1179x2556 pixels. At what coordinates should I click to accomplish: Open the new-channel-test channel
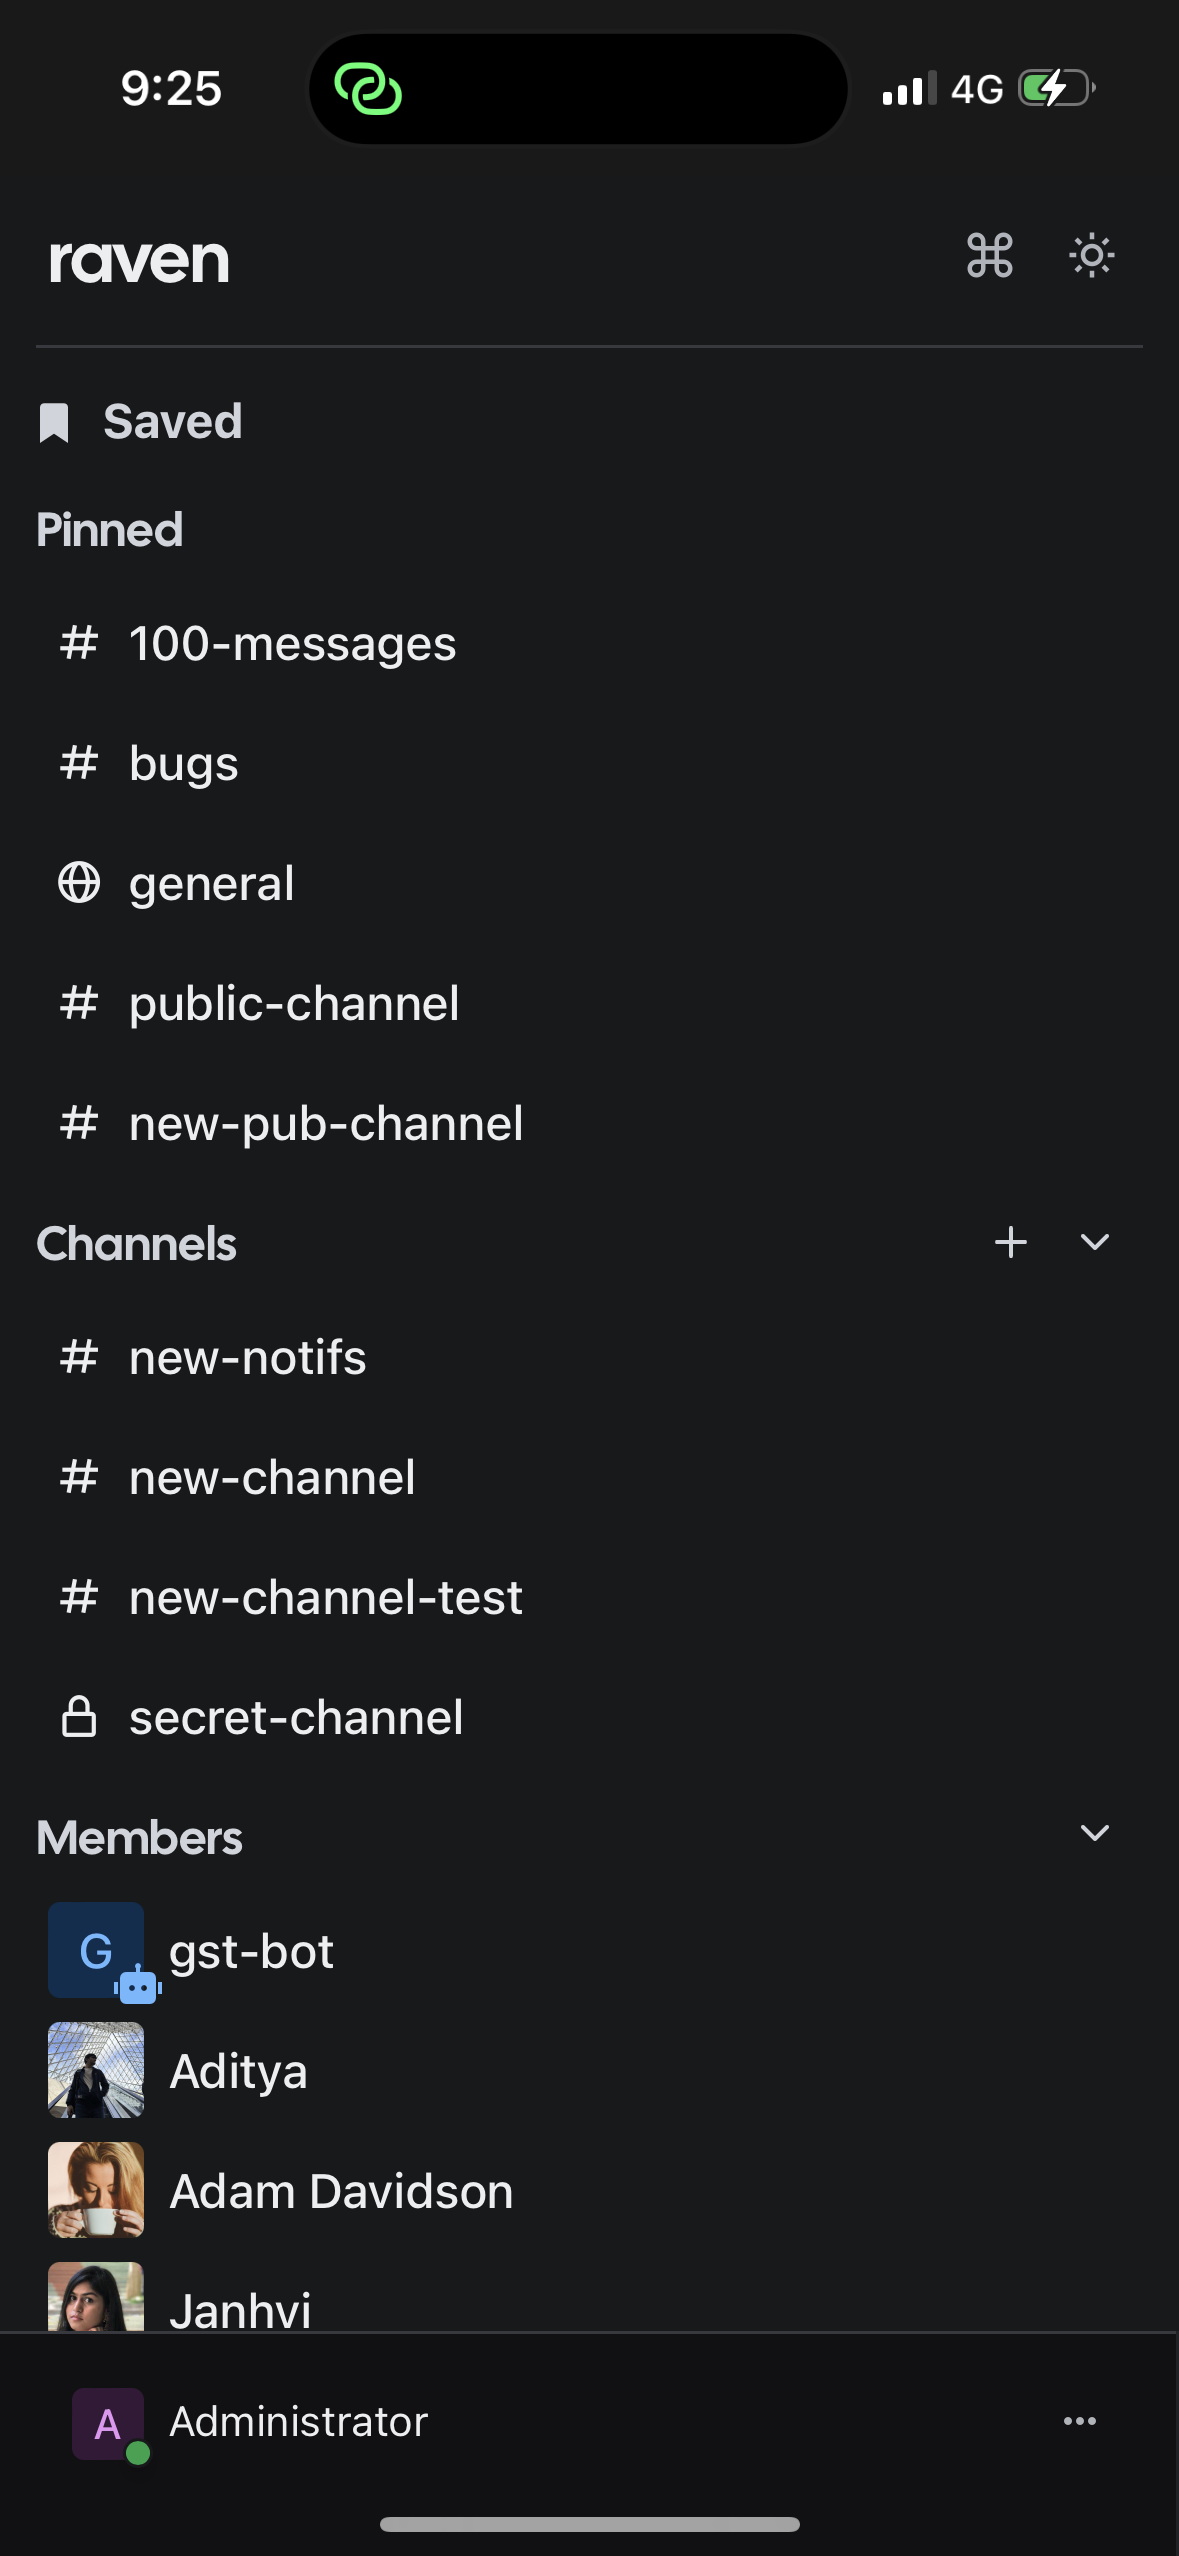click(326, 1598)
